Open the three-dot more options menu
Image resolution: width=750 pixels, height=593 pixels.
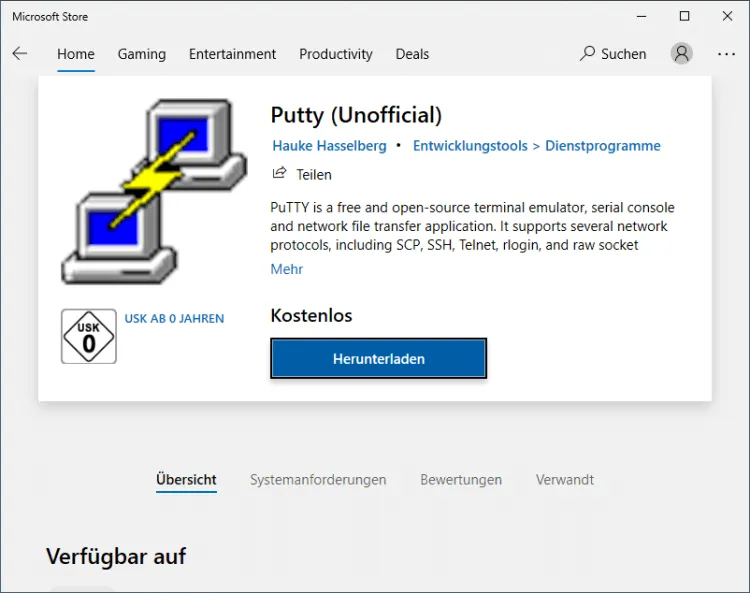tap(726, 54)
